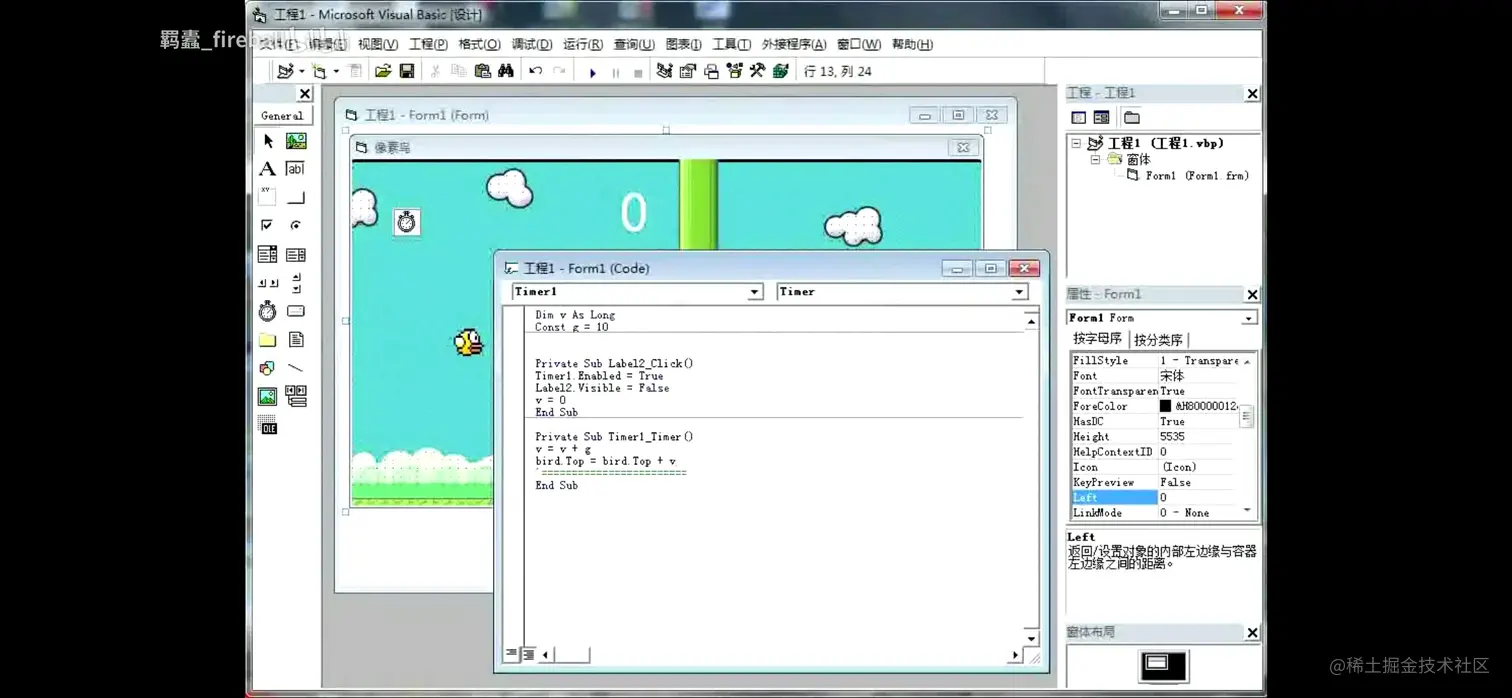This screenshot has width=1512, height=698.
Task: Open the Properties Window toolbar icon
Action: pos(688,72)
